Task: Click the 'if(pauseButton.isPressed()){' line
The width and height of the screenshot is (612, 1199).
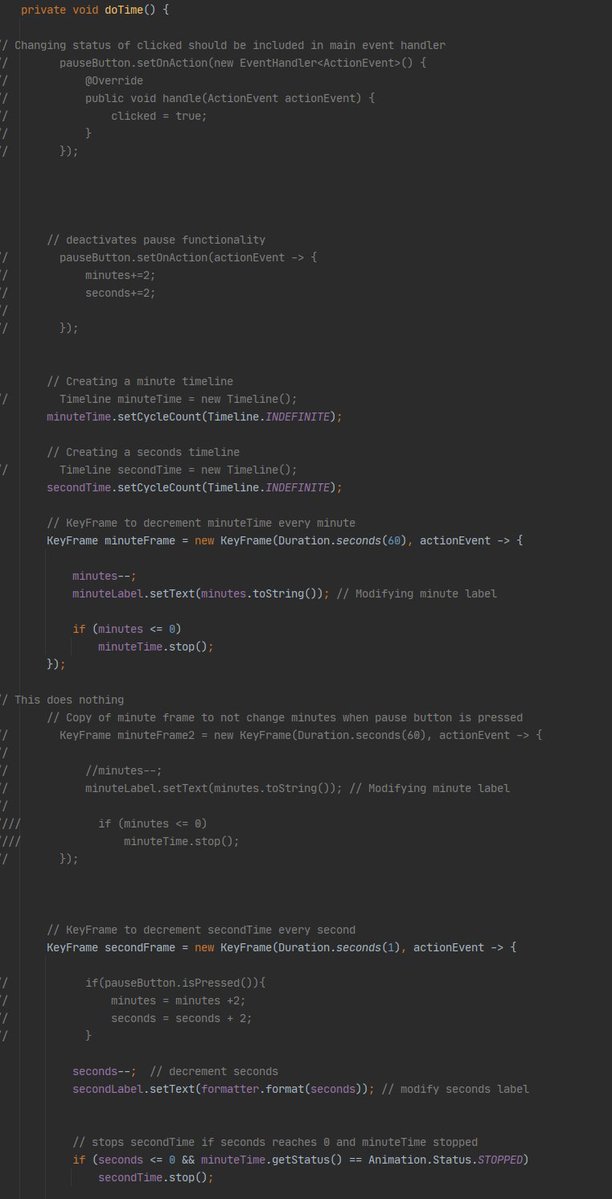Action: [x=175, y=982]
